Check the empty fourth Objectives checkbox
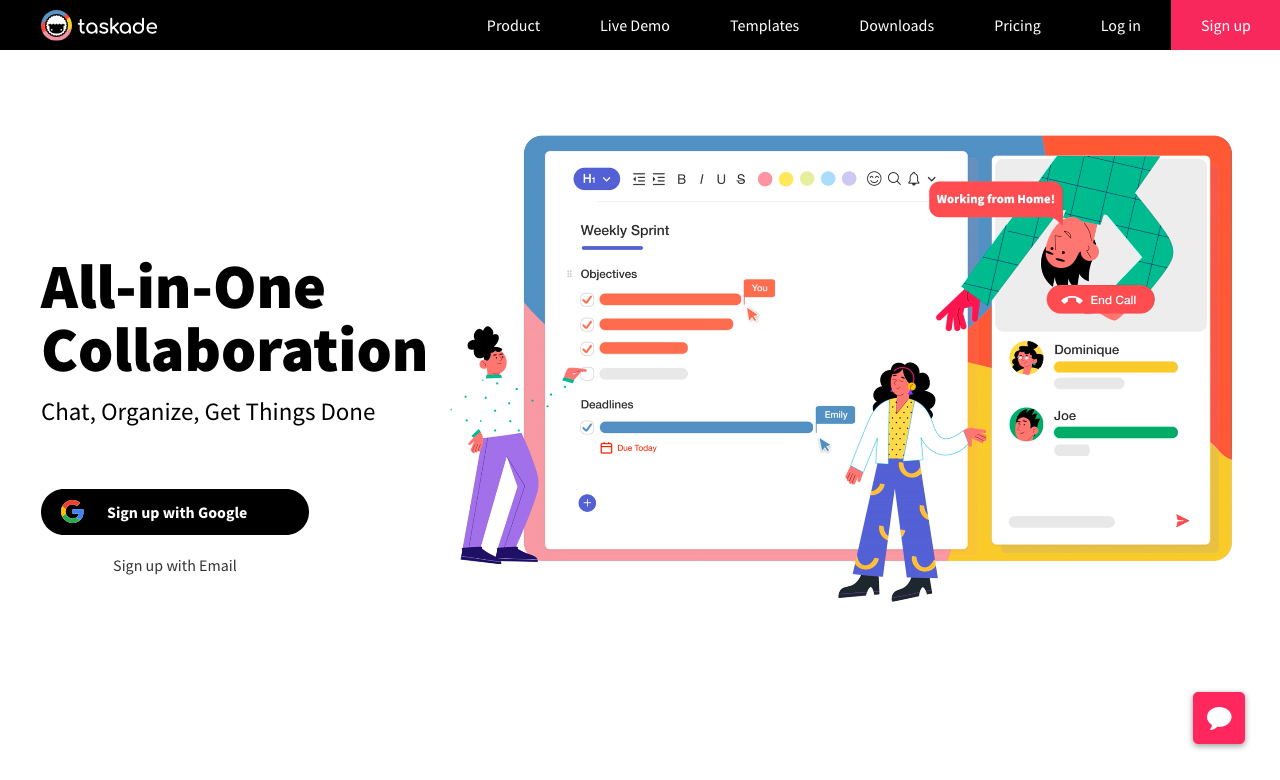This screenshot has width=1280, height=780. [587, 374]
